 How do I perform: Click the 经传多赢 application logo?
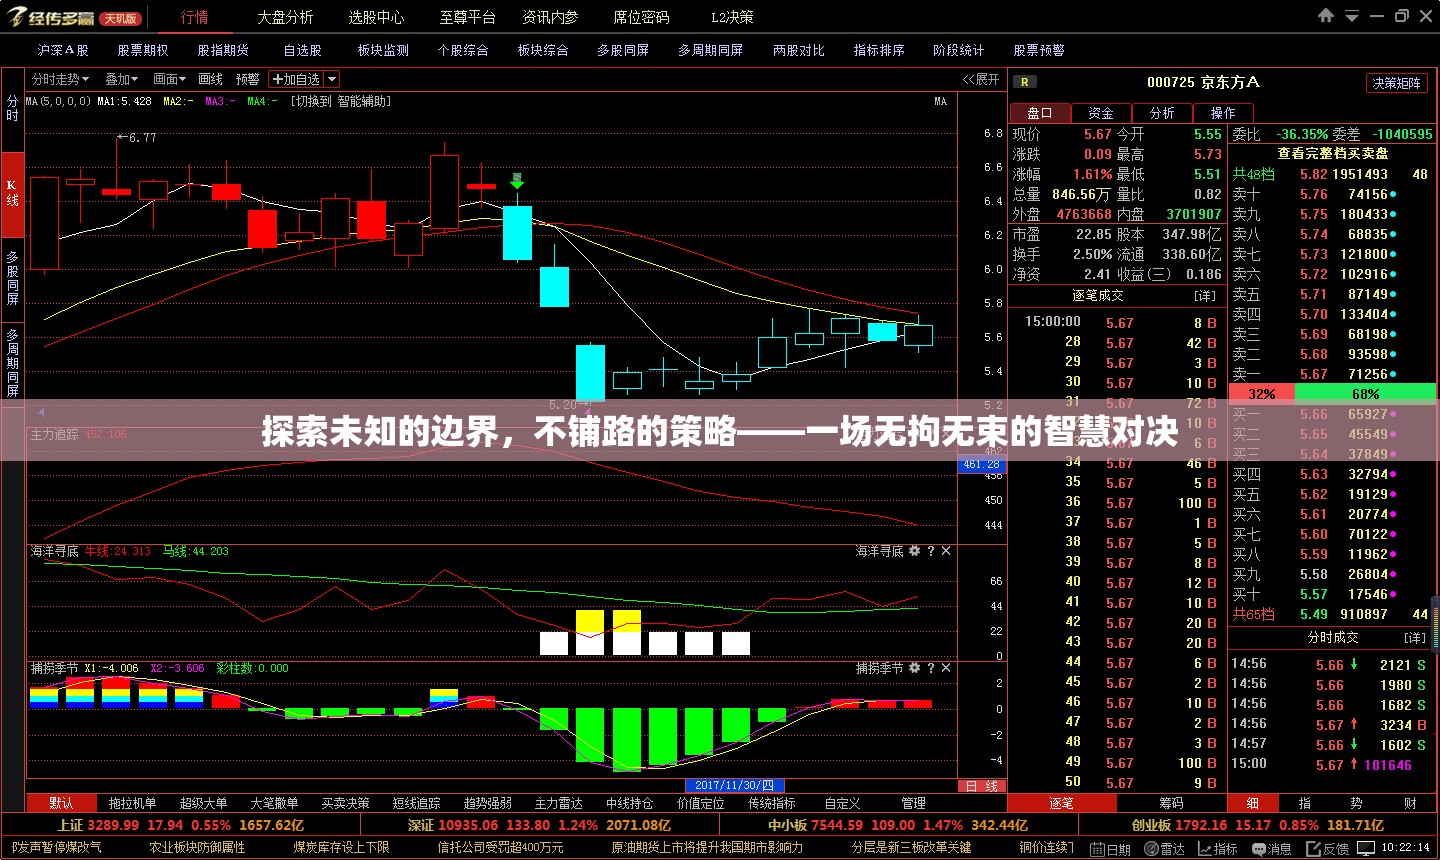52,17
